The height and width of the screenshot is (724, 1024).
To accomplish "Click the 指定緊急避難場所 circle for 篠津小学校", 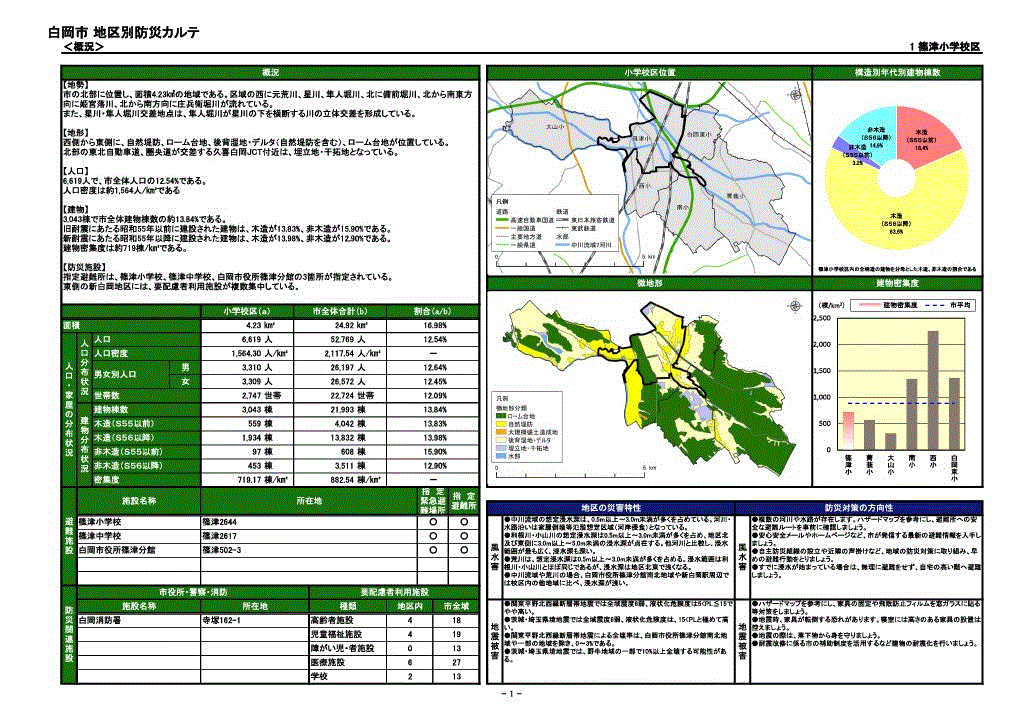I will pyautogui.click(x=433, y=522).
